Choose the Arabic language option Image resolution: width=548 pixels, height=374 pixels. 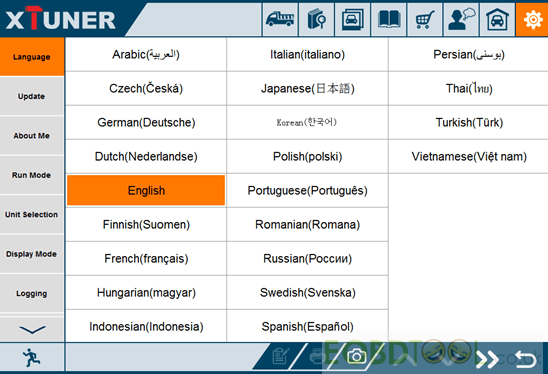(x=146, y=55)
